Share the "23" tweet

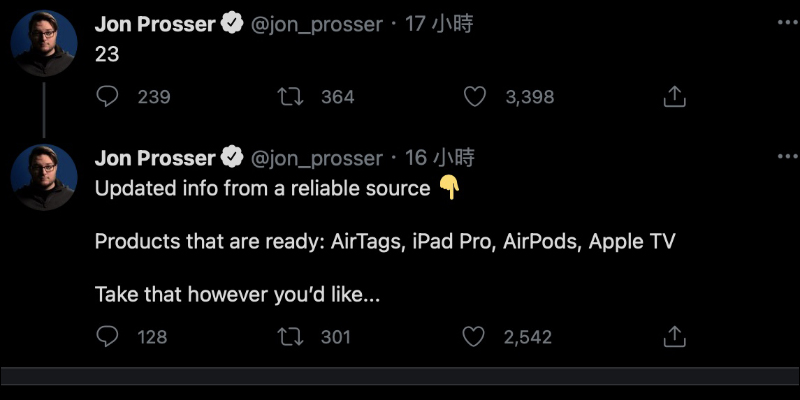[x=674, y=96]
